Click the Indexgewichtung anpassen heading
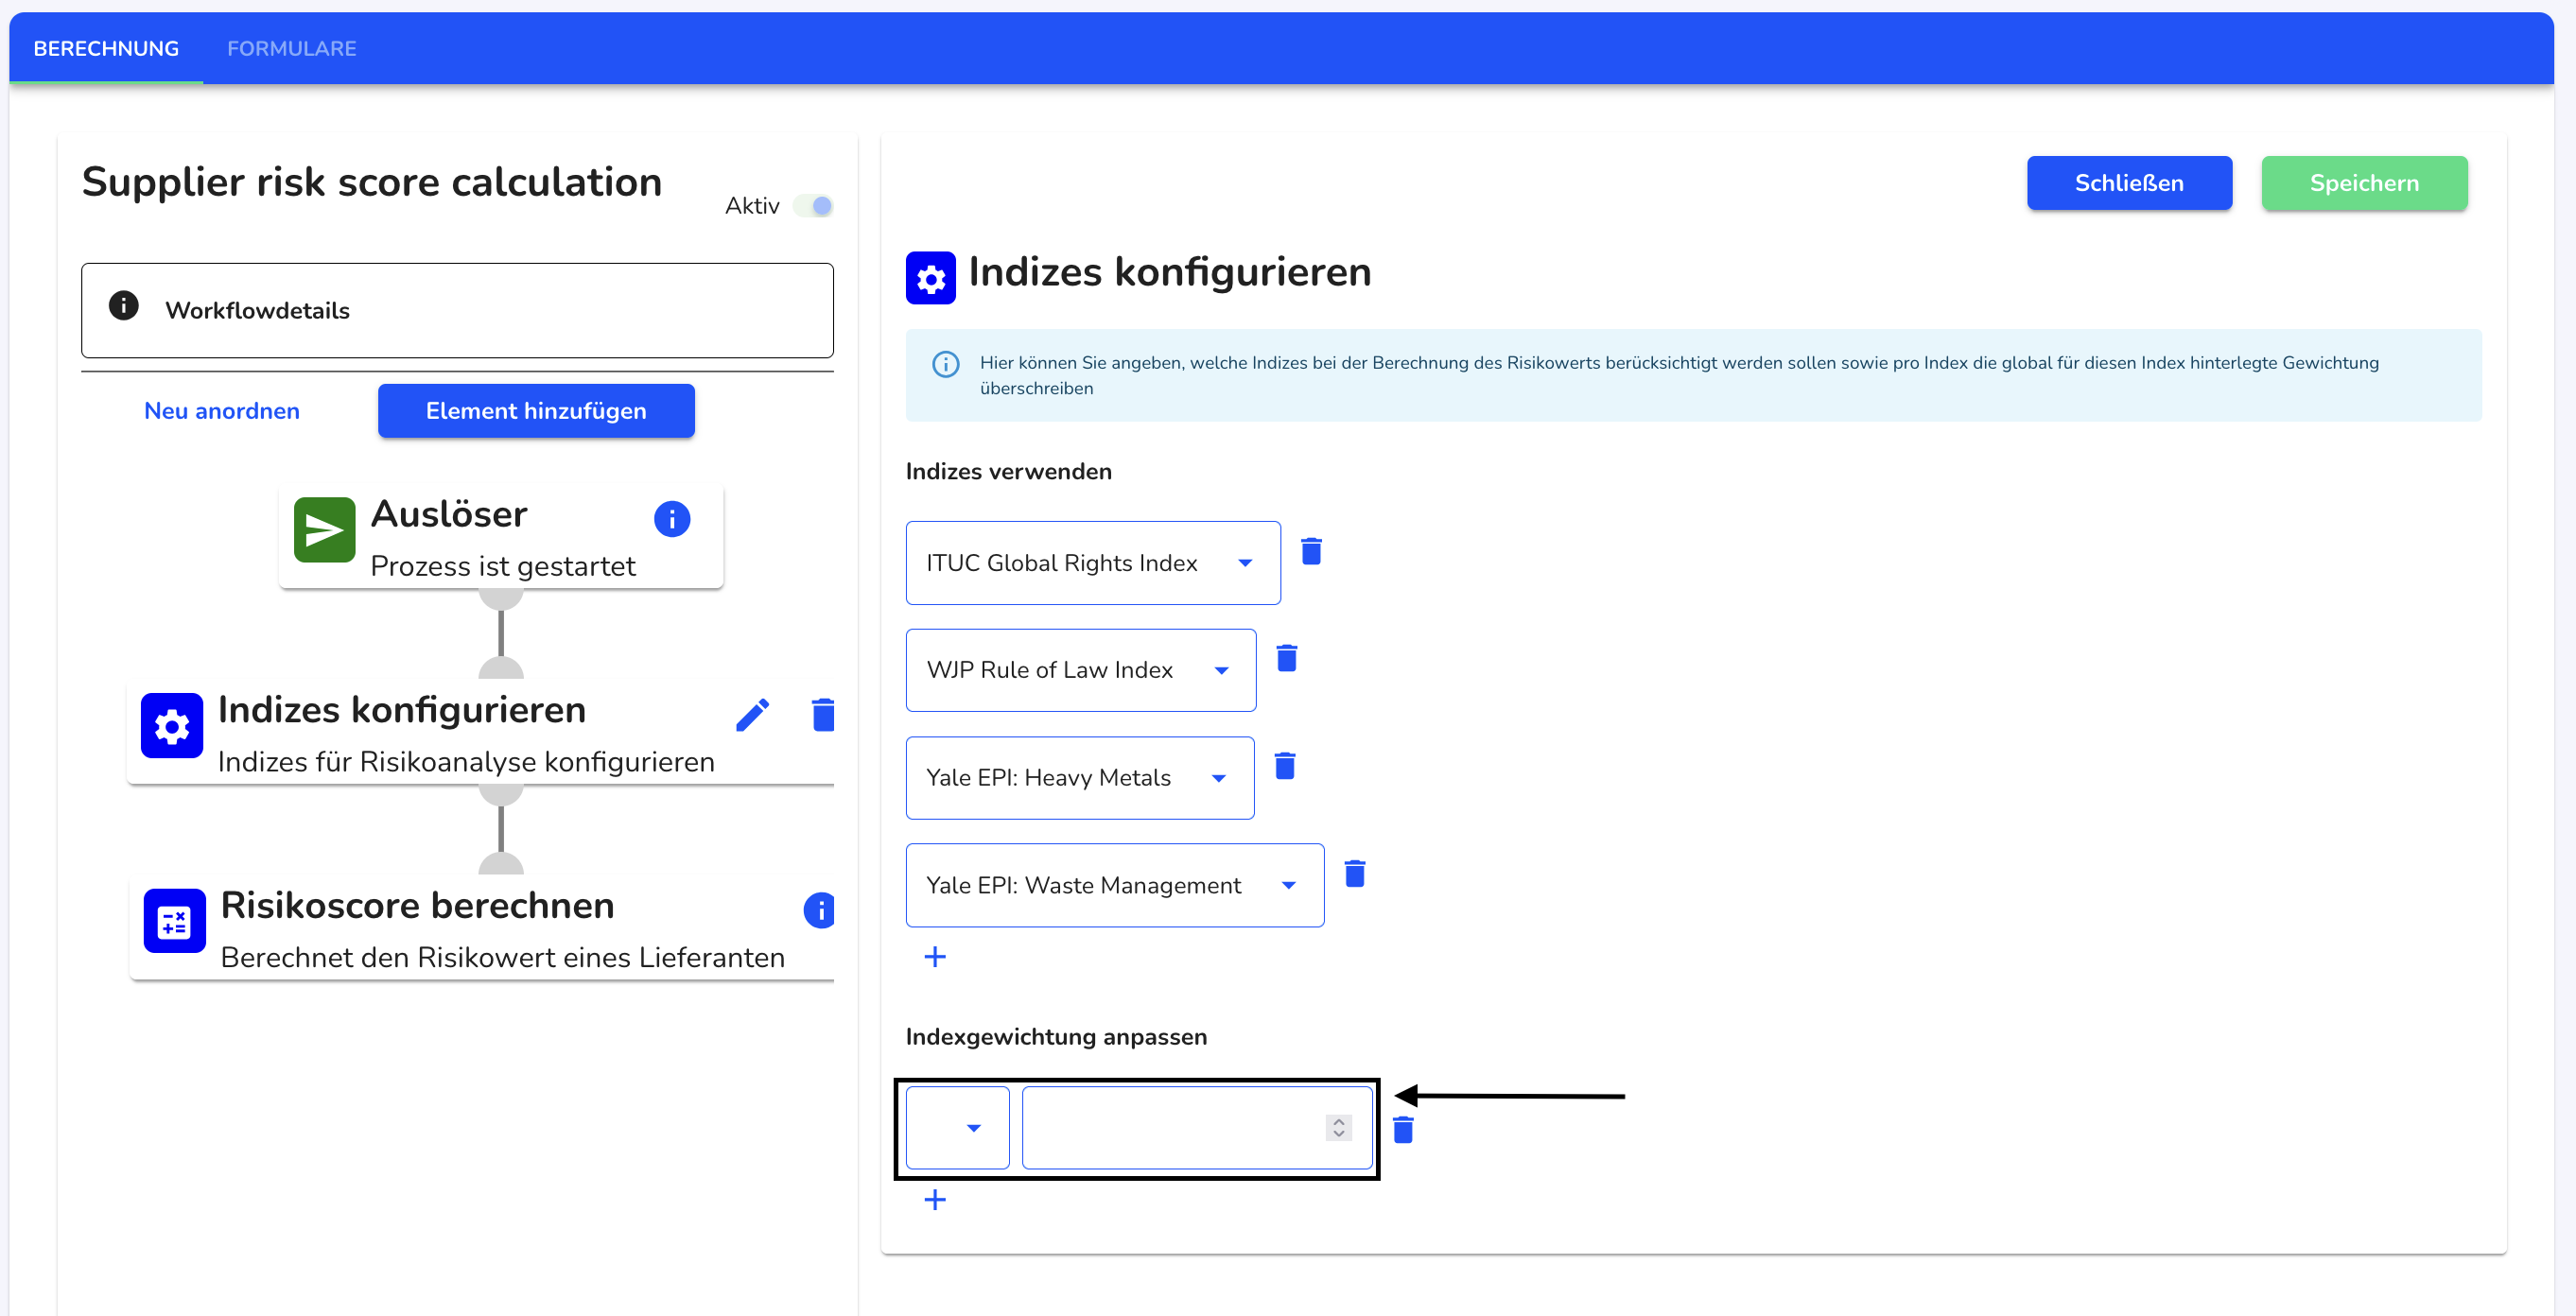This screenshot has width=2576, height=1316. [1056, 1037]
